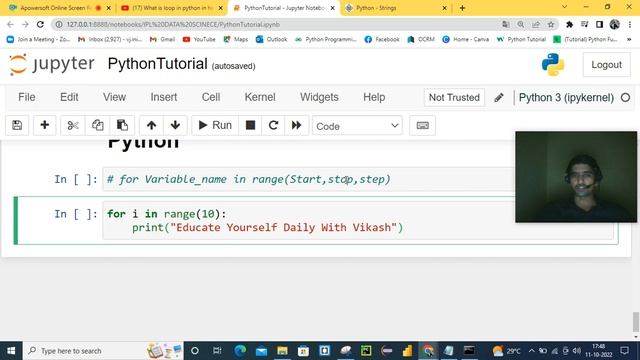Open the Chrome profile avatar
Viewport: 640px width, 360px height.
coord(614,24)
